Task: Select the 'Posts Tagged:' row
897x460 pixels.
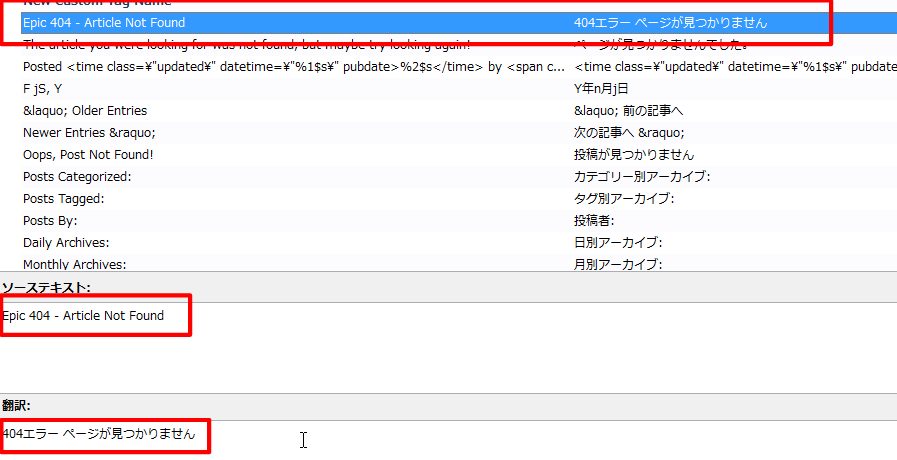Action: 63,199
